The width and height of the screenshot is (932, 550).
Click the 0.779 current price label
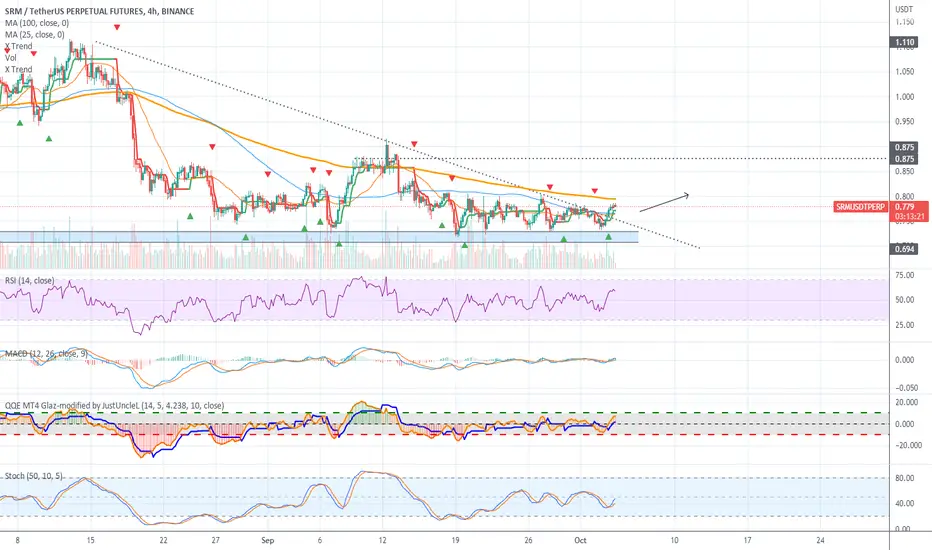[x=905, y=207]
